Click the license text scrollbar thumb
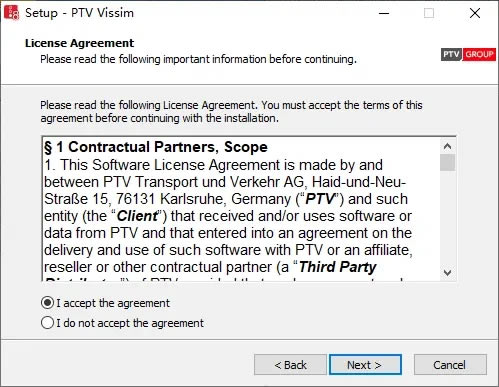The image size is (499, 387). click(x=448, y=162)
